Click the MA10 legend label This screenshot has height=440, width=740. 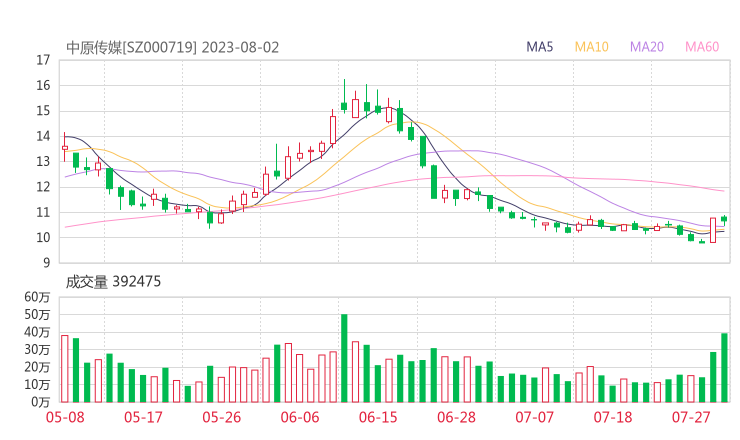point(591,47)
